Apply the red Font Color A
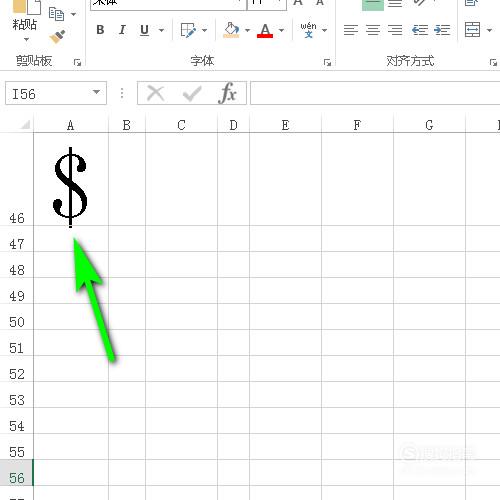This screenshot has height=500, width=500. [265, 30]
